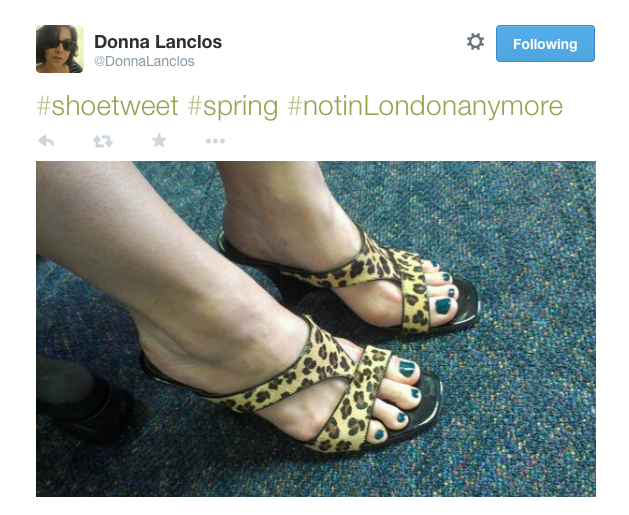
Task: View the attached shoe image full size
Action: coord(316,329)
